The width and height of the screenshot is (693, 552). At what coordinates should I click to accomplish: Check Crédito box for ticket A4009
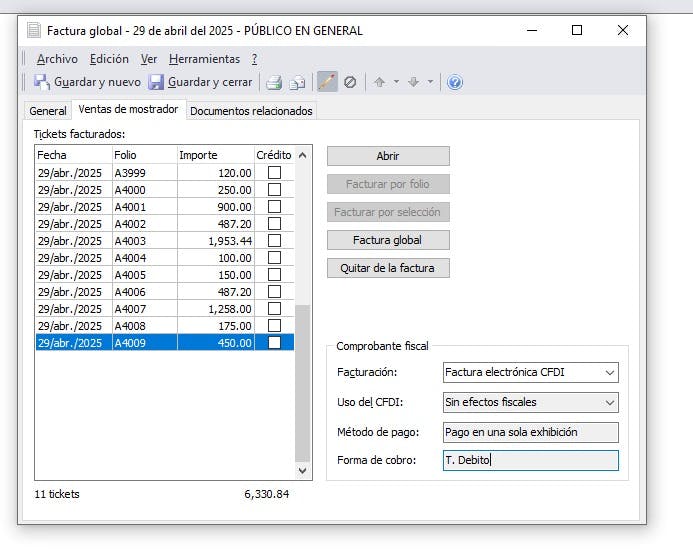274,343
